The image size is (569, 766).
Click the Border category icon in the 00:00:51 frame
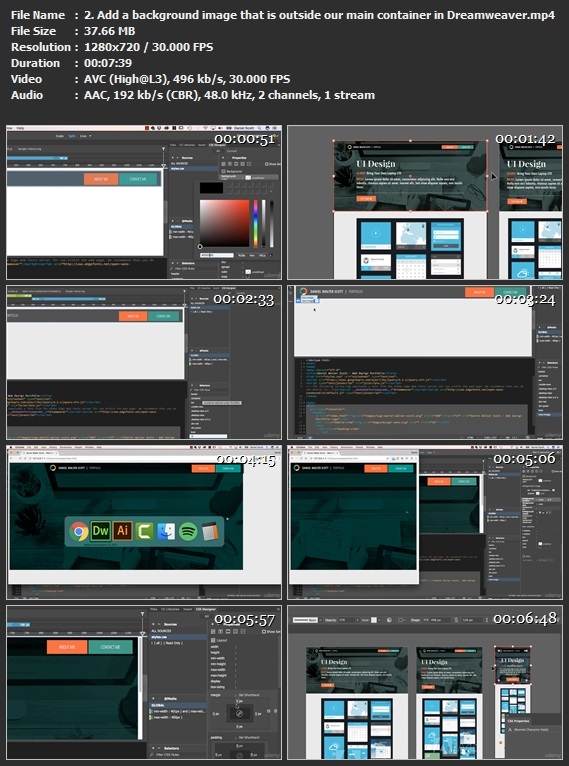[x=236, y=164]
